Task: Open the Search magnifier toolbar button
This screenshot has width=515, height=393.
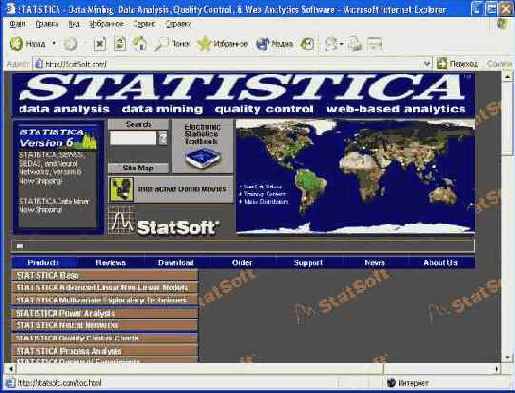Action: pos(161,44)
